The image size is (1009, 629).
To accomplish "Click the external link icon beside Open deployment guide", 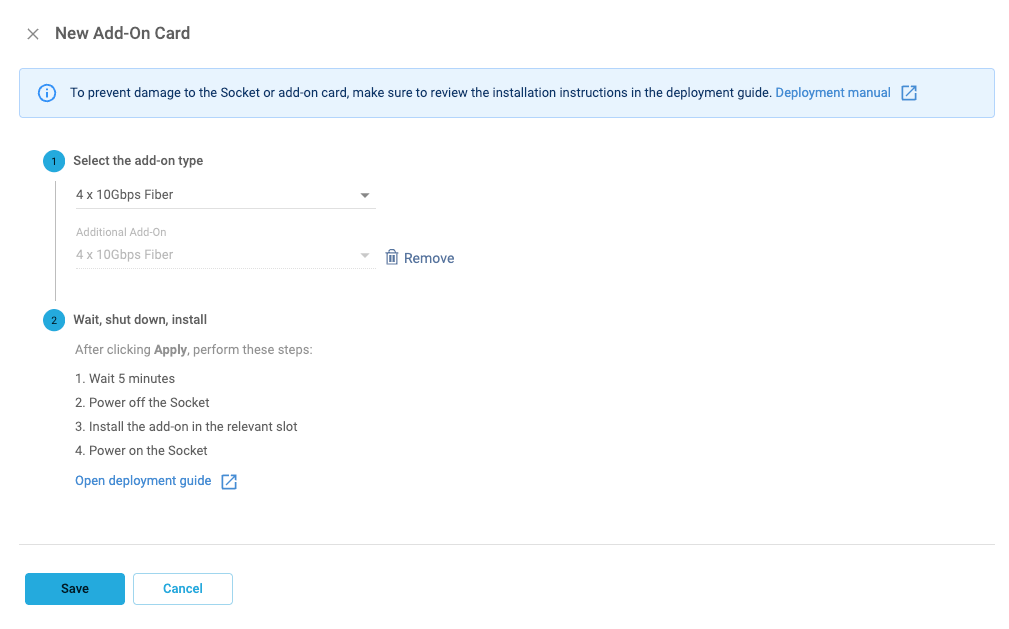I will pos(228,481).
